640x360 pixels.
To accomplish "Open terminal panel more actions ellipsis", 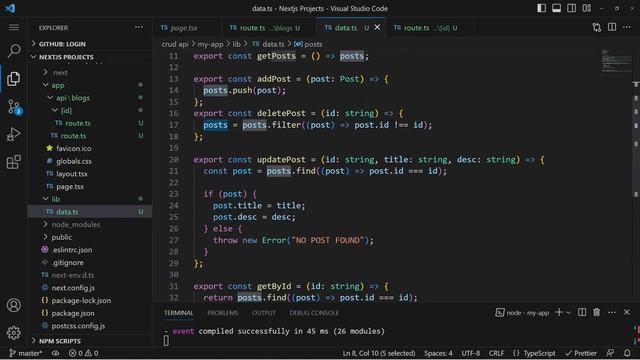I will 611,312.
